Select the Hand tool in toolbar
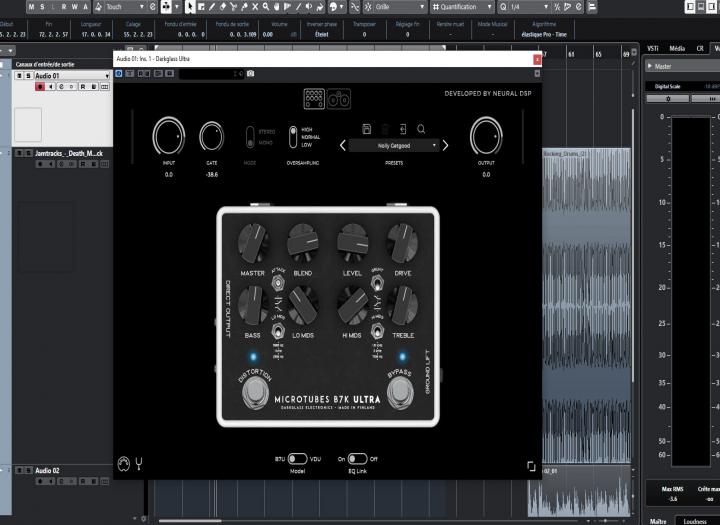The image size is (720, 525). coord(277,7)
